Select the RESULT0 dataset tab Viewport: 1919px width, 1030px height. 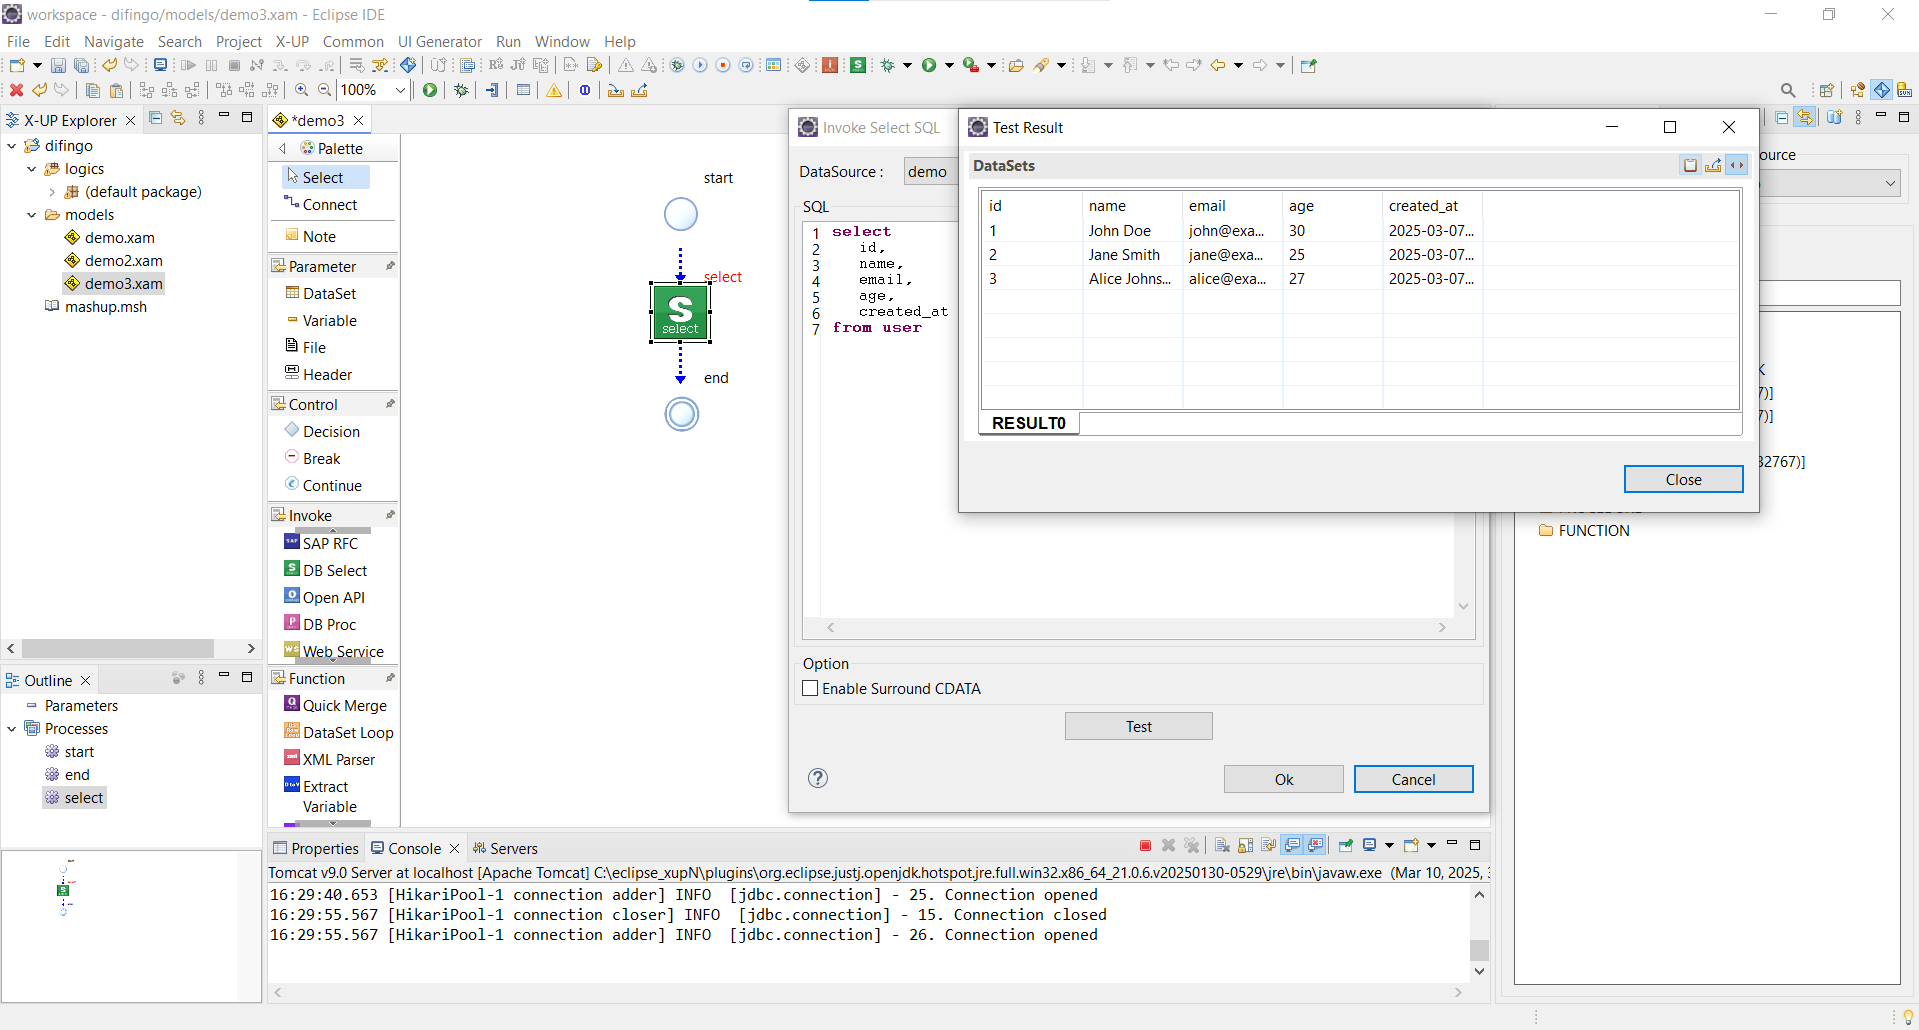tap(1028, 423)
